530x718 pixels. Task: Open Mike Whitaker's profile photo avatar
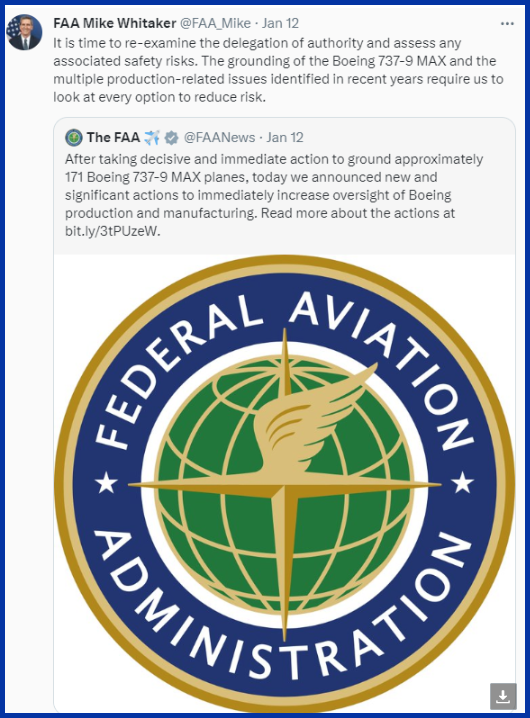coord(24,32)
